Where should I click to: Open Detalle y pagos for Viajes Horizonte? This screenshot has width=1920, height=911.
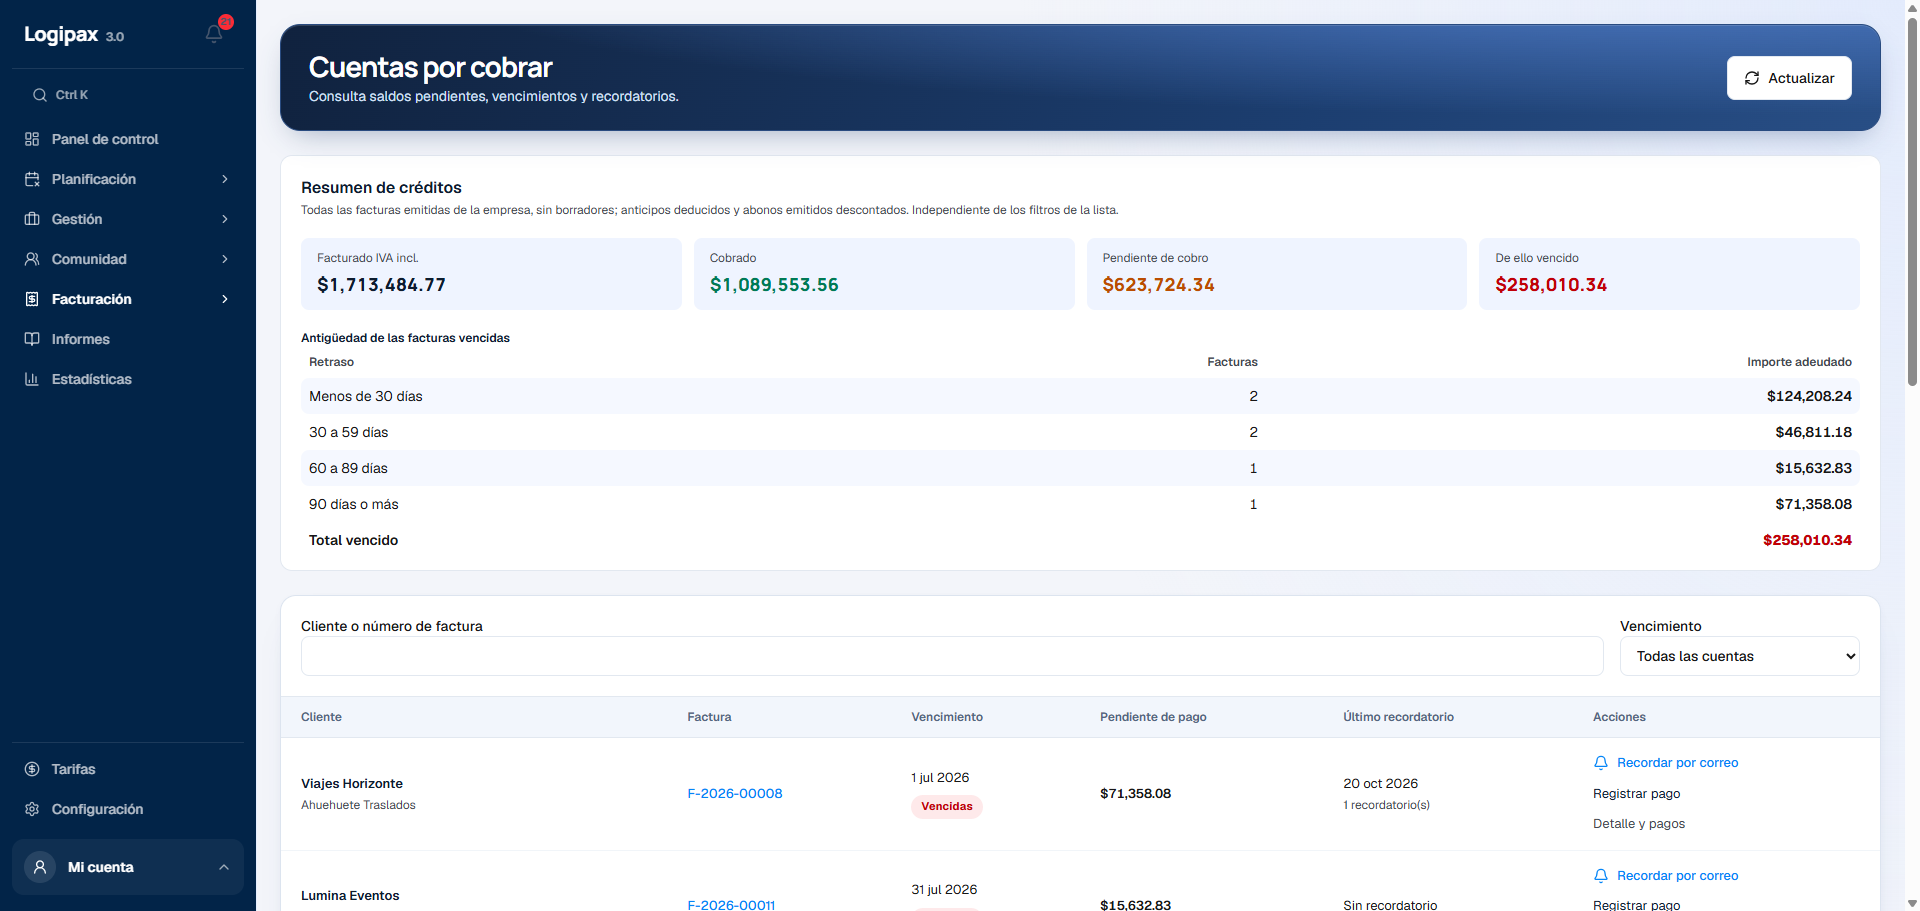coord(1639,824)
